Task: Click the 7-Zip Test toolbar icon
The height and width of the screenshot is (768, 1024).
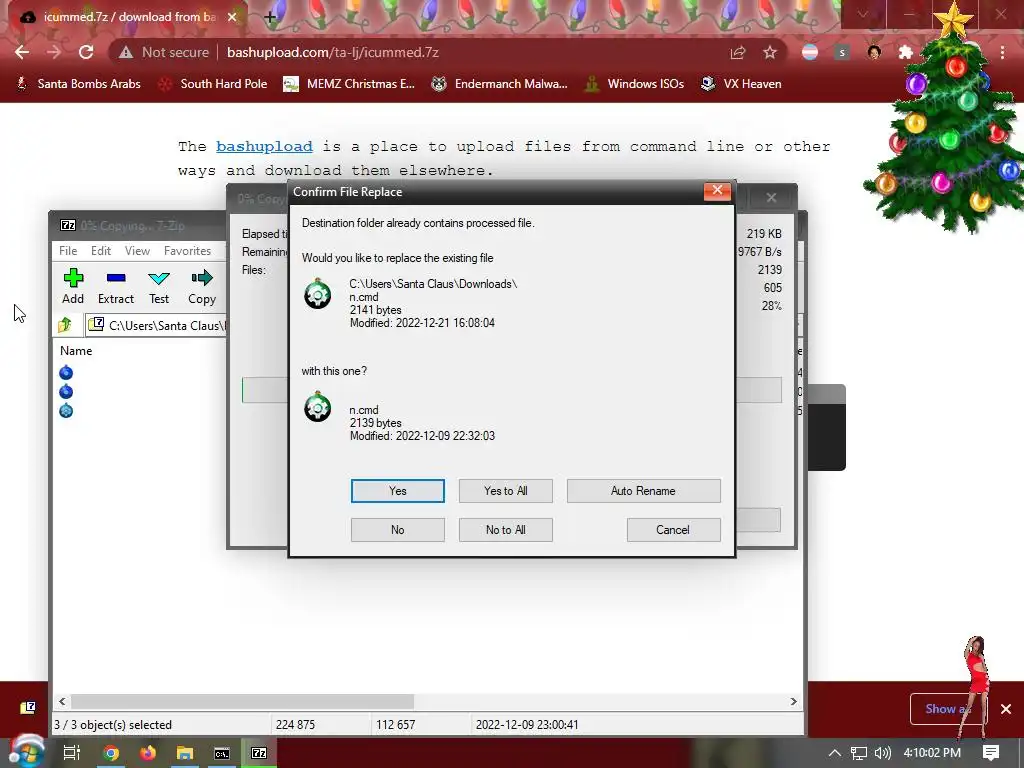Action: (159, 287)
